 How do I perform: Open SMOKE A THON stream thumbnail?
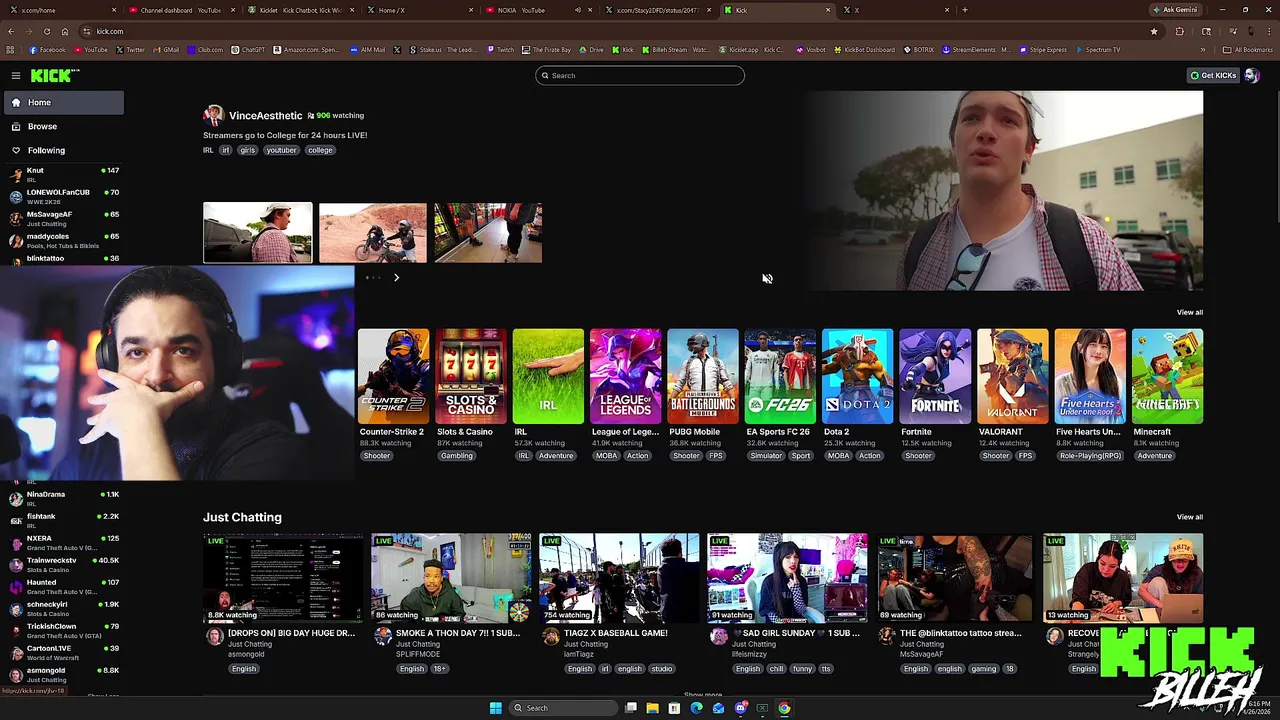click(x=452, y=578)
